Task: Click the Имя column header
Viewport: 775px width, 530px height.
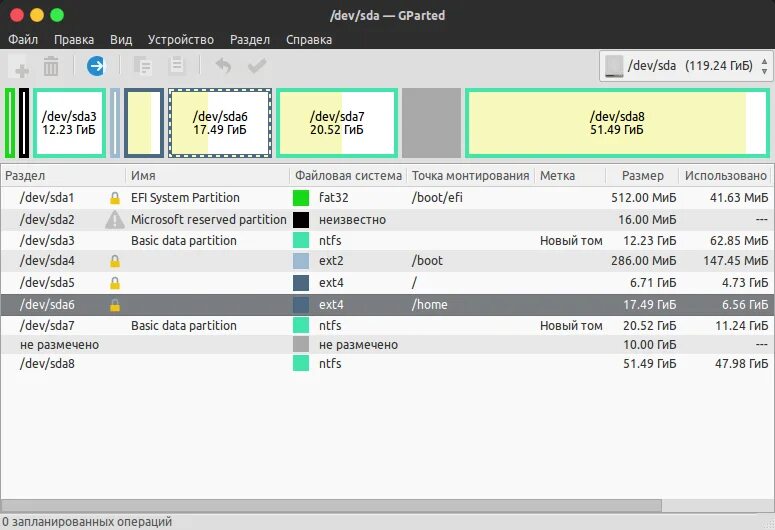Action: 208,176
